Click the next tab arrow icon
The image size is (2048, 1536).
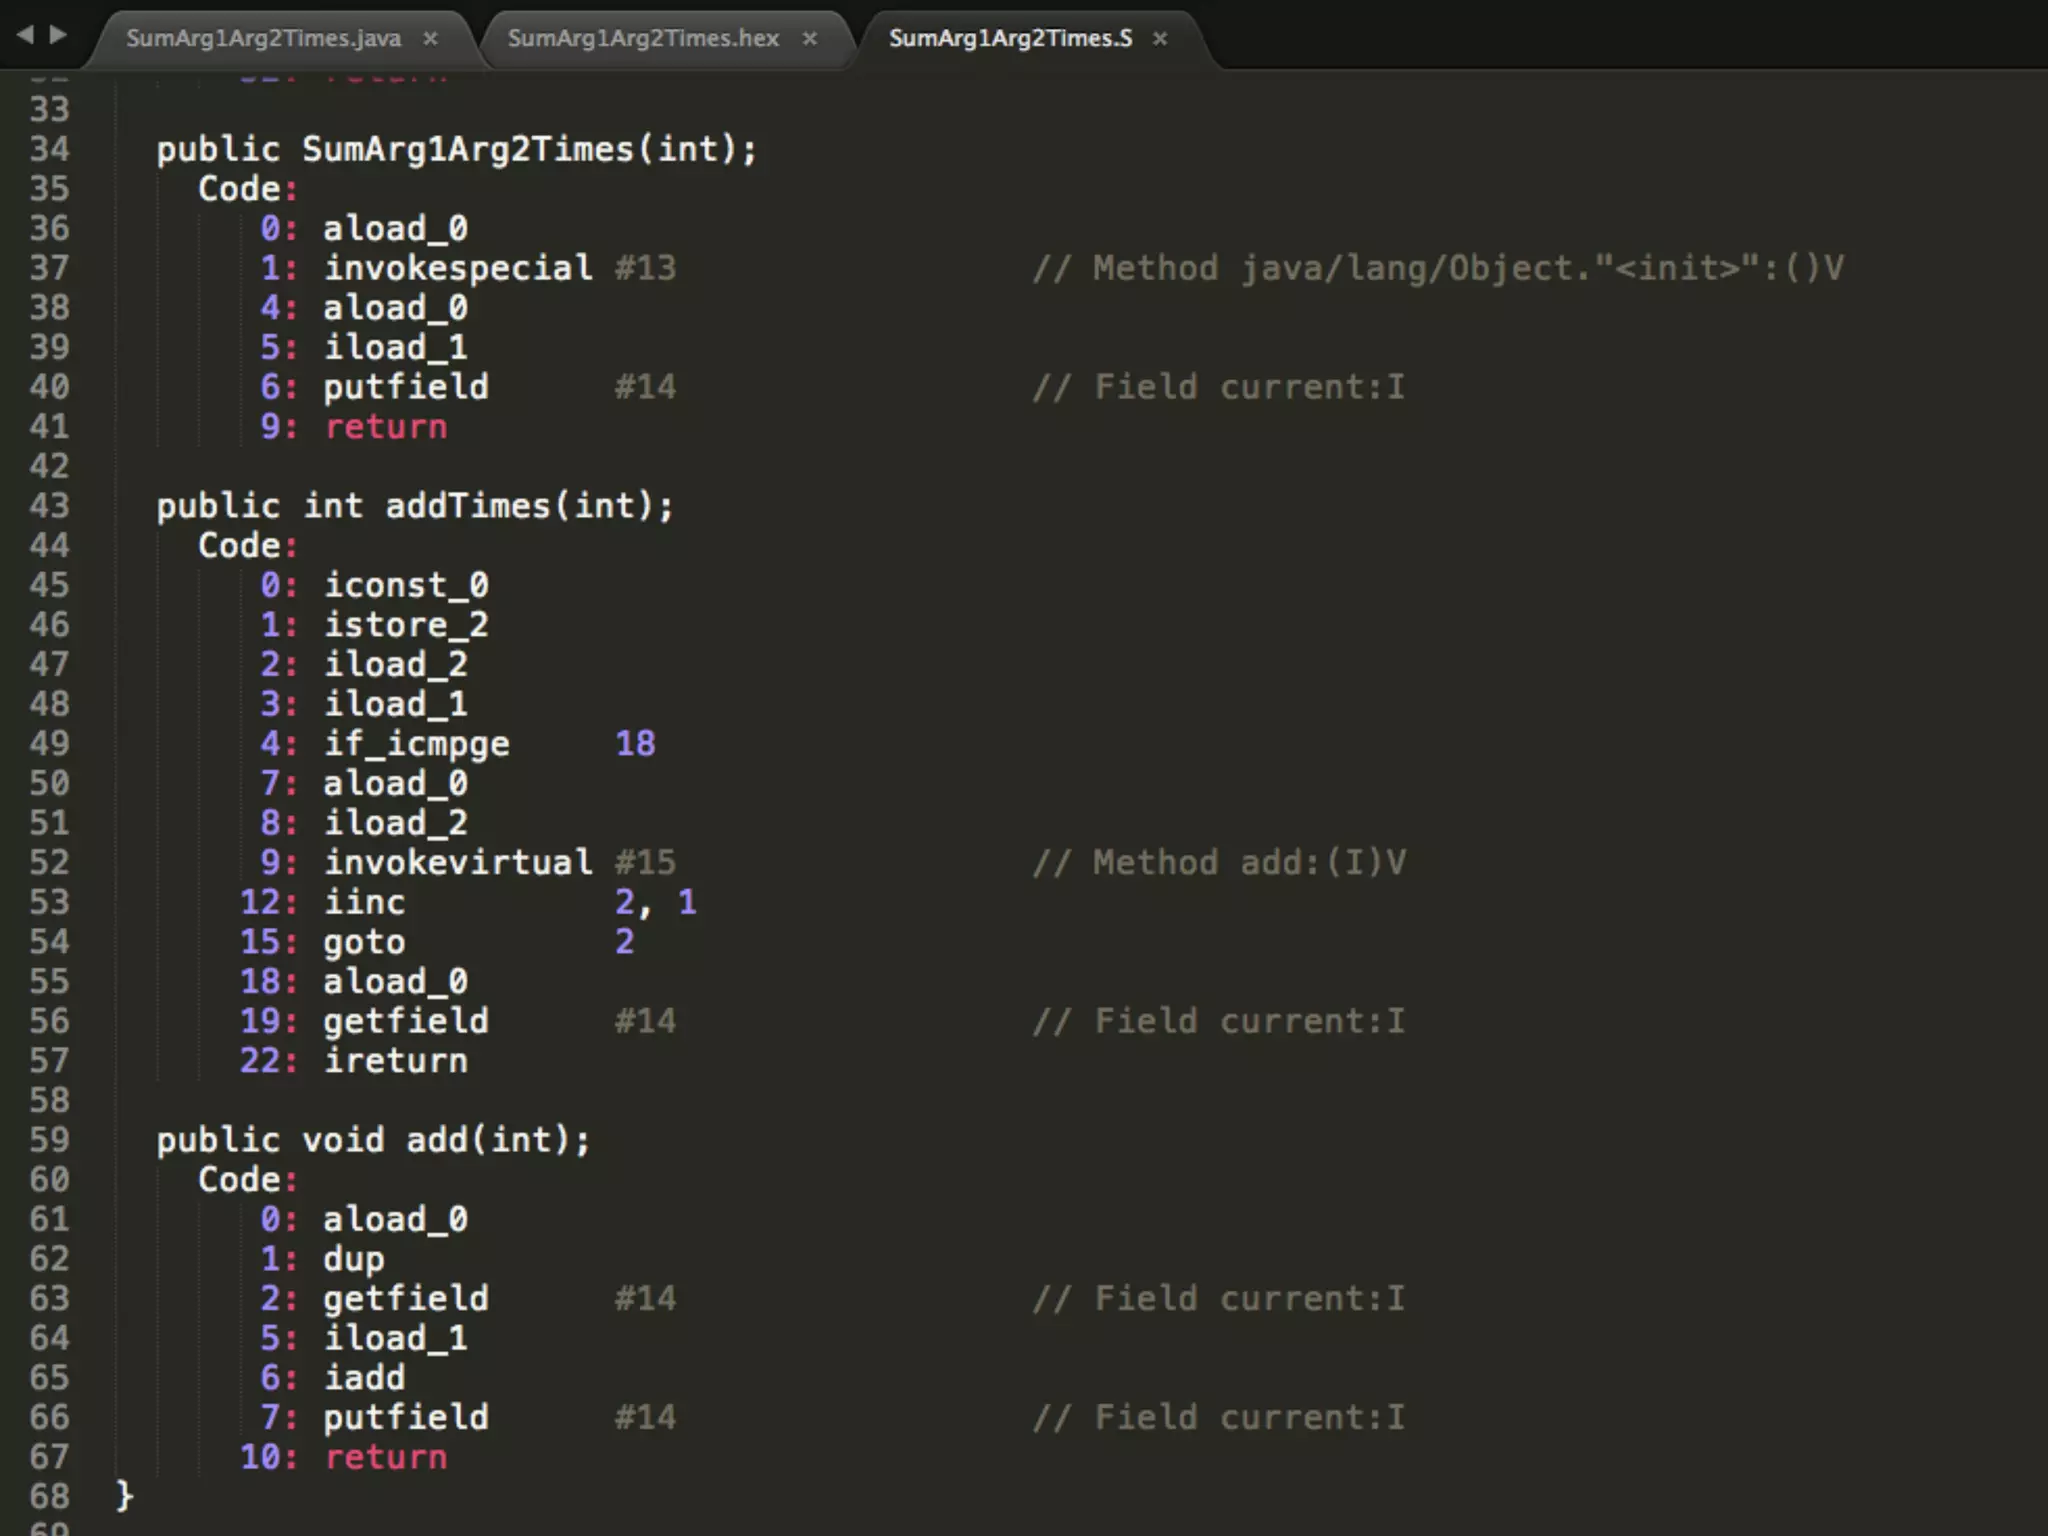[x=58, y=35]
